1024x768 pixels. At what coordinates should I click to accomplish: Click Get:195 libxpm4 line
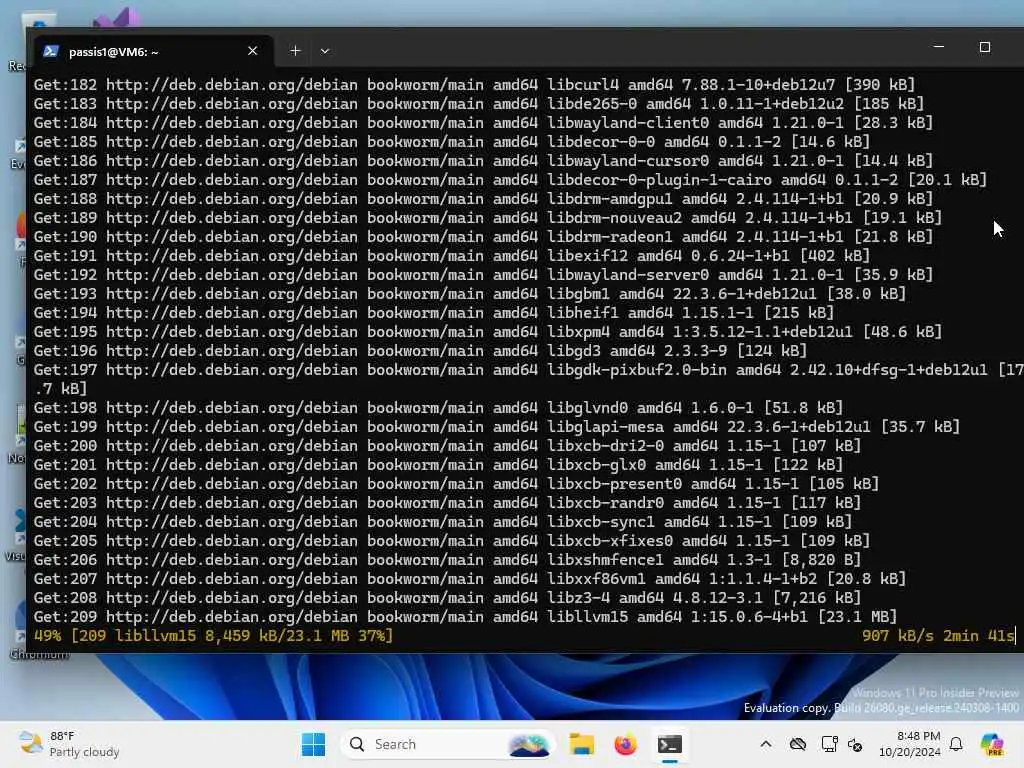(488, 332)
